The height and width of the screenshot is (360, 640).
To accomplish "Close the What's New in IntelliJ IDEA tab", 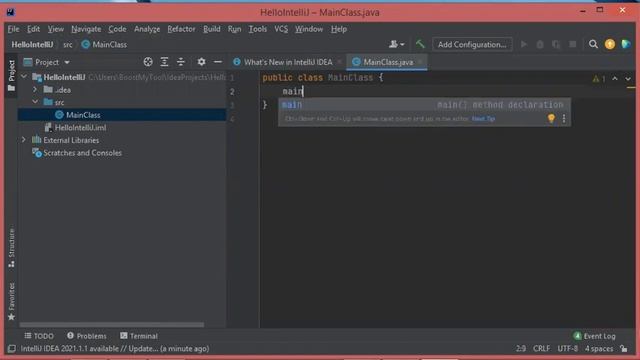I will 339,62.
